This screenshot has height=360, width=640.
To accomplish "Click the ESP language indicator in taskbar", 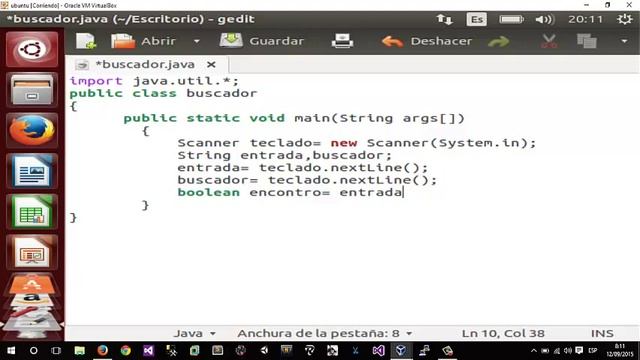I will [x=593, y=351].
